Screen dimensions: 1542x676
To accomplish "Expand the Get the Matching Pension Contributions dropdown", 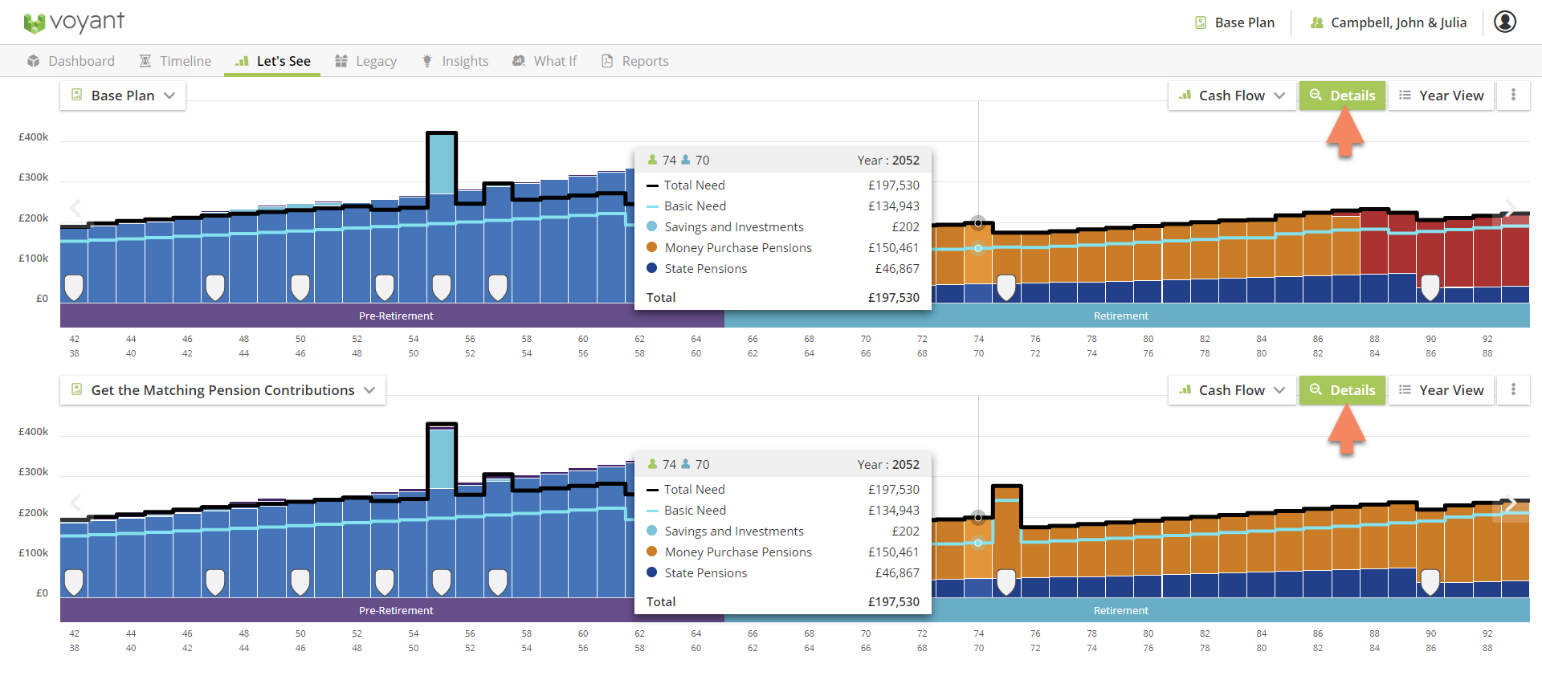I will click(221, 390).
